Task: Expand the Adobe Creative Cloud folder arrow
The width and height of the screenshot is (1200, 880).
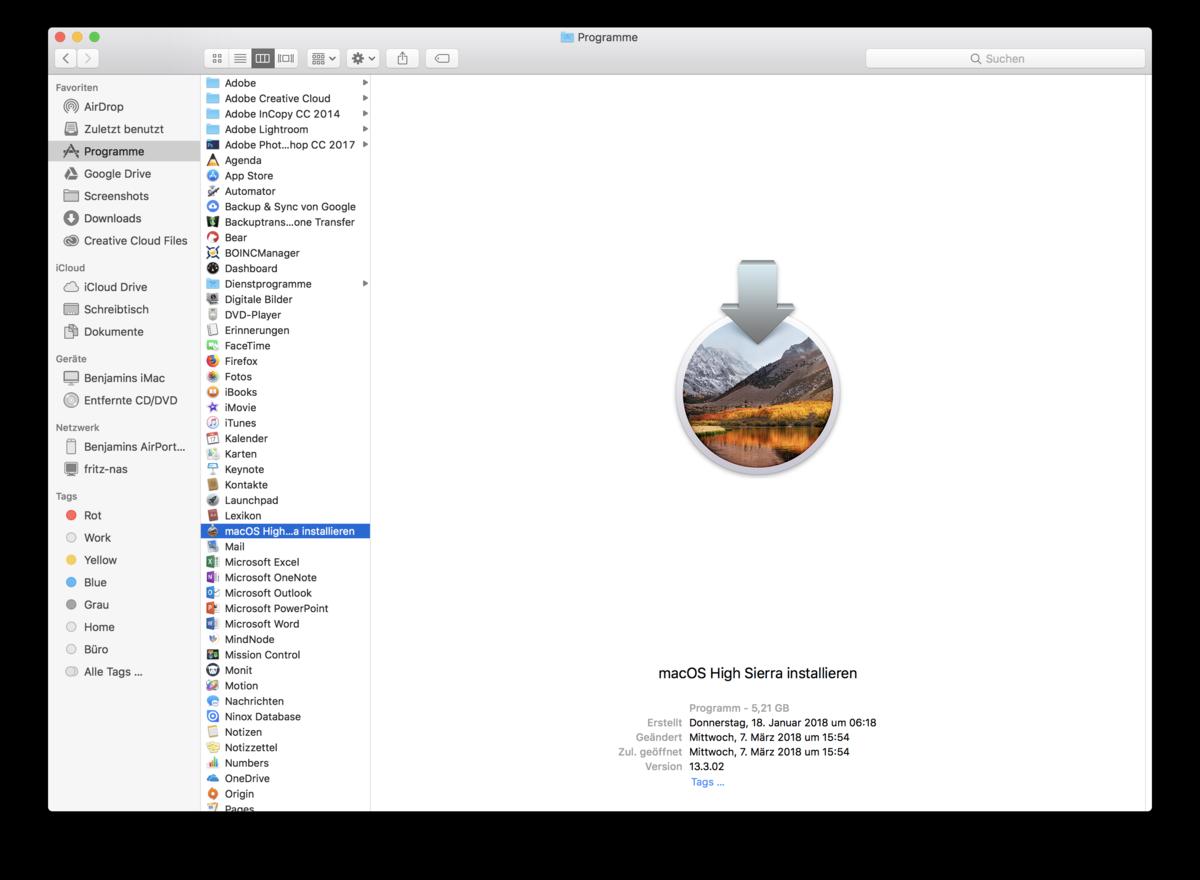Action: point(365,98)
